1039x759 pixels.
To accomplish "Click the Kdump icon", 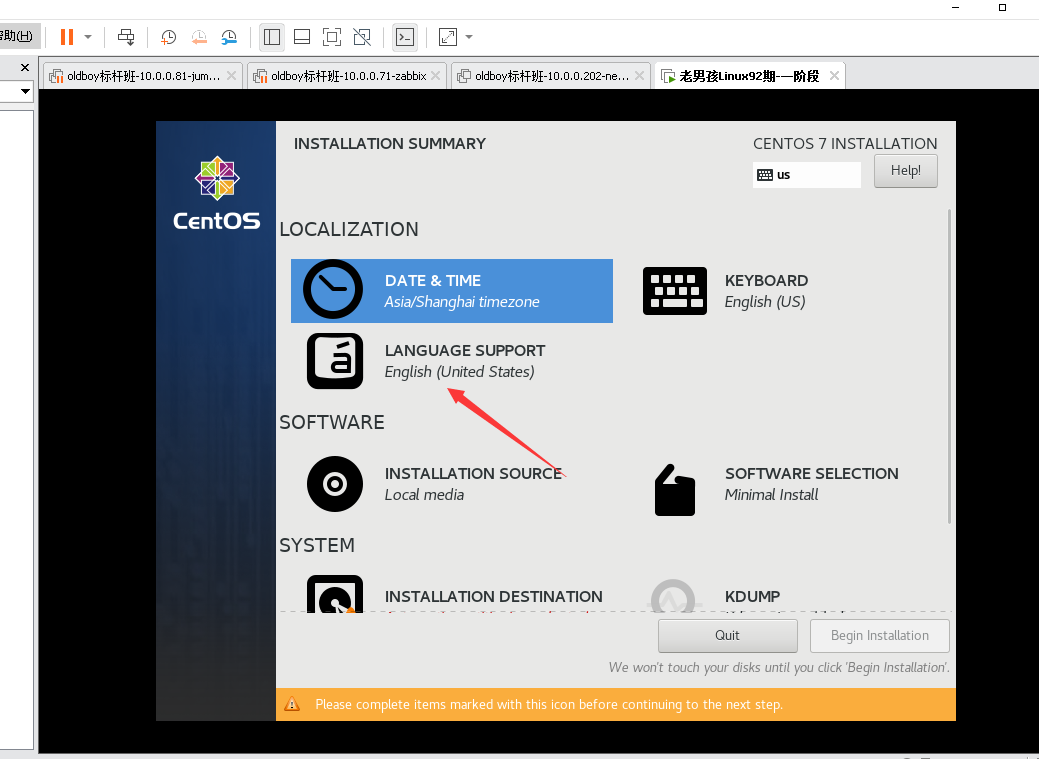I will tap(673, 596).
